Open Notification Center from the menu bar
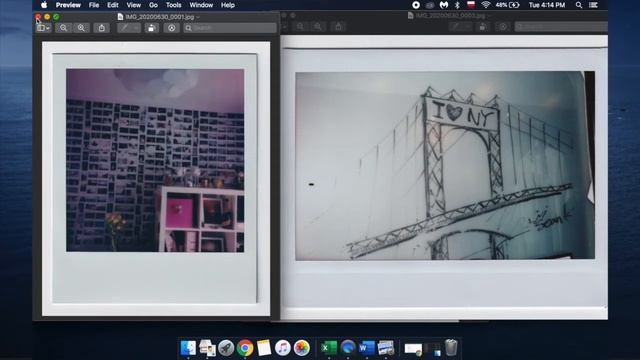 pyautogui.click(x=593, y=5)
